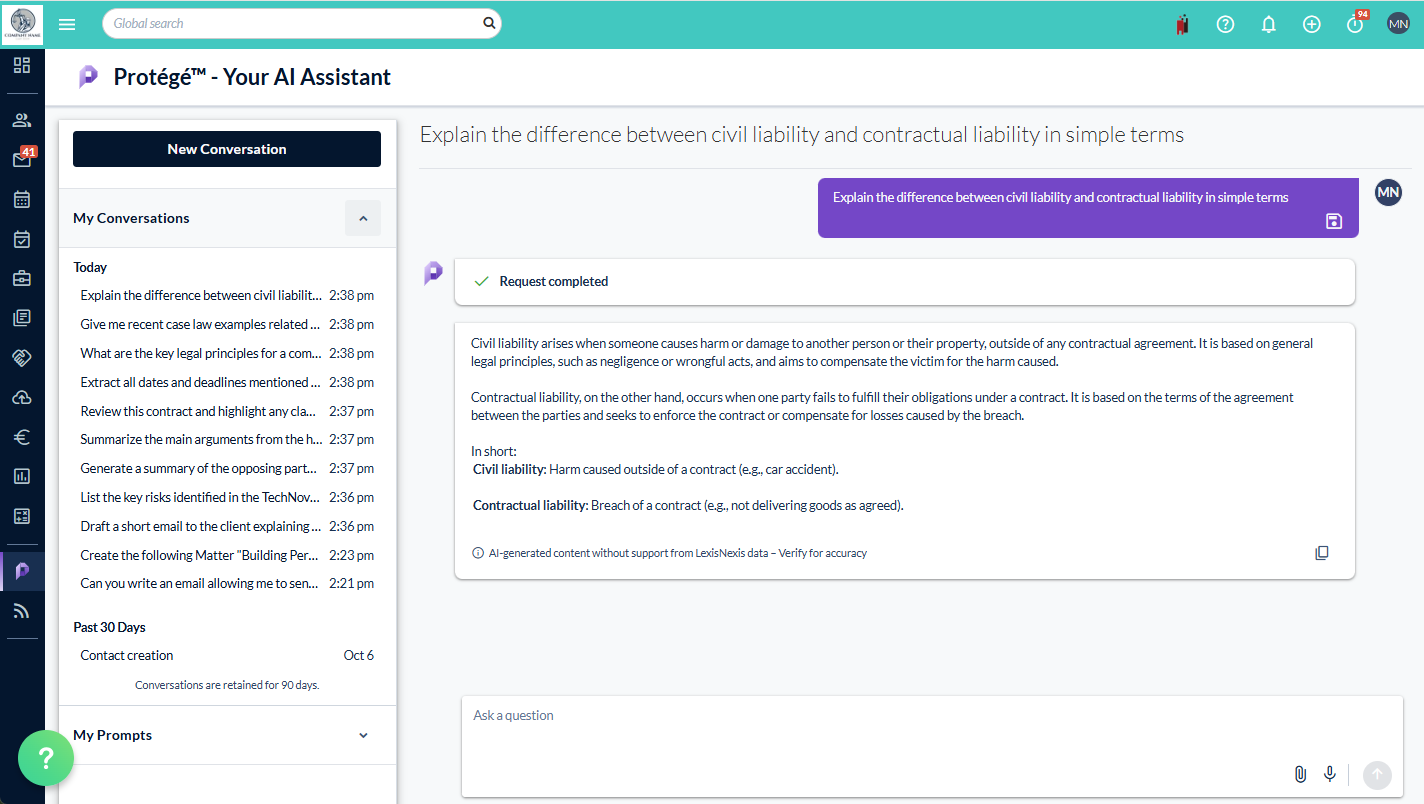Collapse the My Conversations section
1424x804 pixels.
tap(363, 218)
